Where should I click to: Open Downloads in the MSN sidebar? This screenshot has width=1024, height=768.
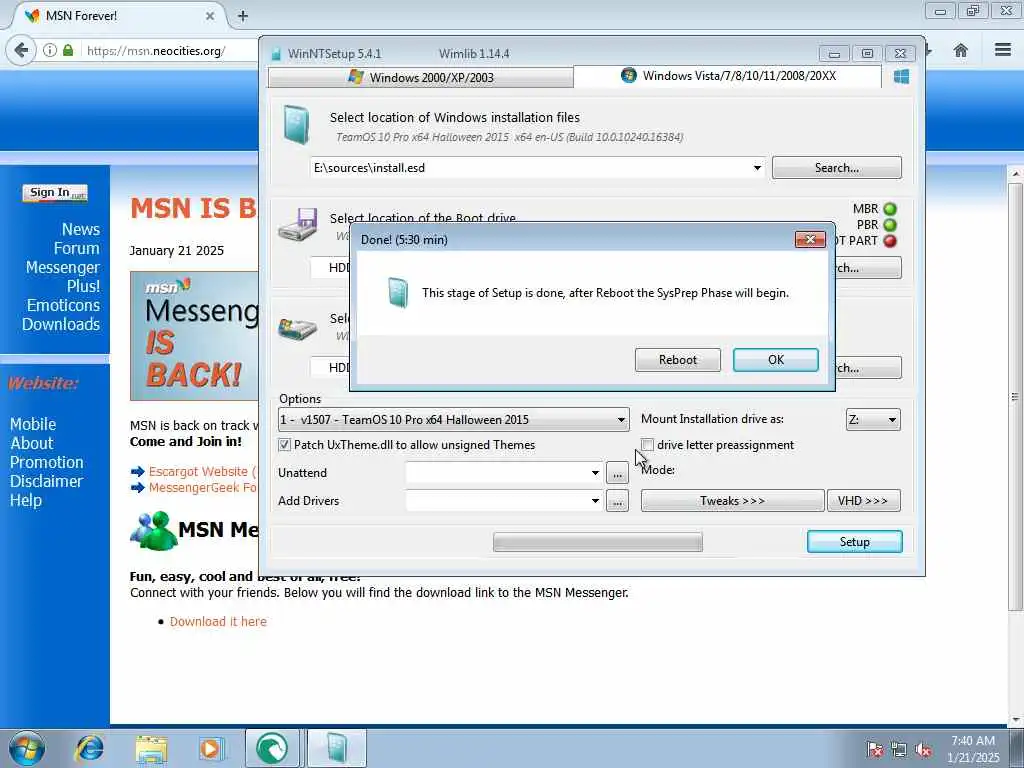coord(61,324)
